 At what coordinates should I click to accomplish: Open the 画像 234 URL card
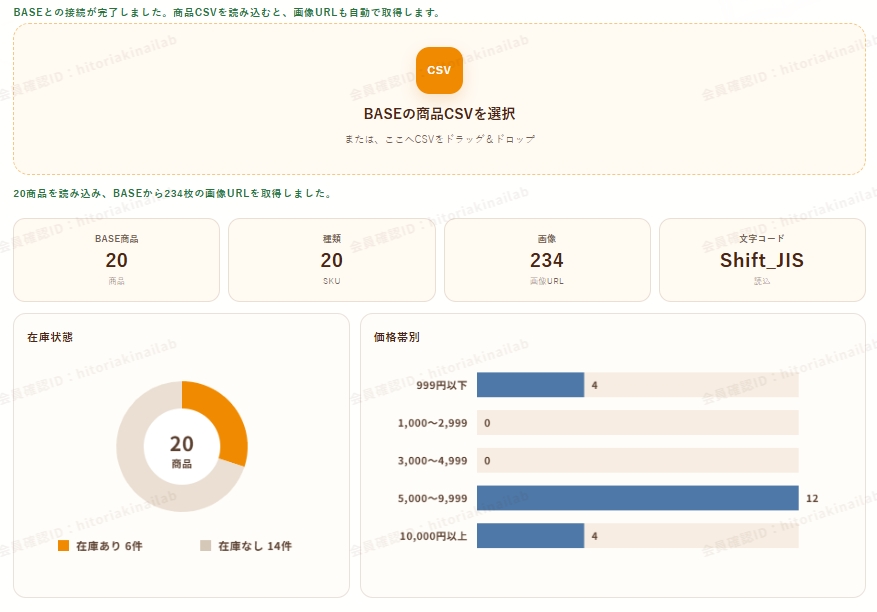[x=547, y=260]
